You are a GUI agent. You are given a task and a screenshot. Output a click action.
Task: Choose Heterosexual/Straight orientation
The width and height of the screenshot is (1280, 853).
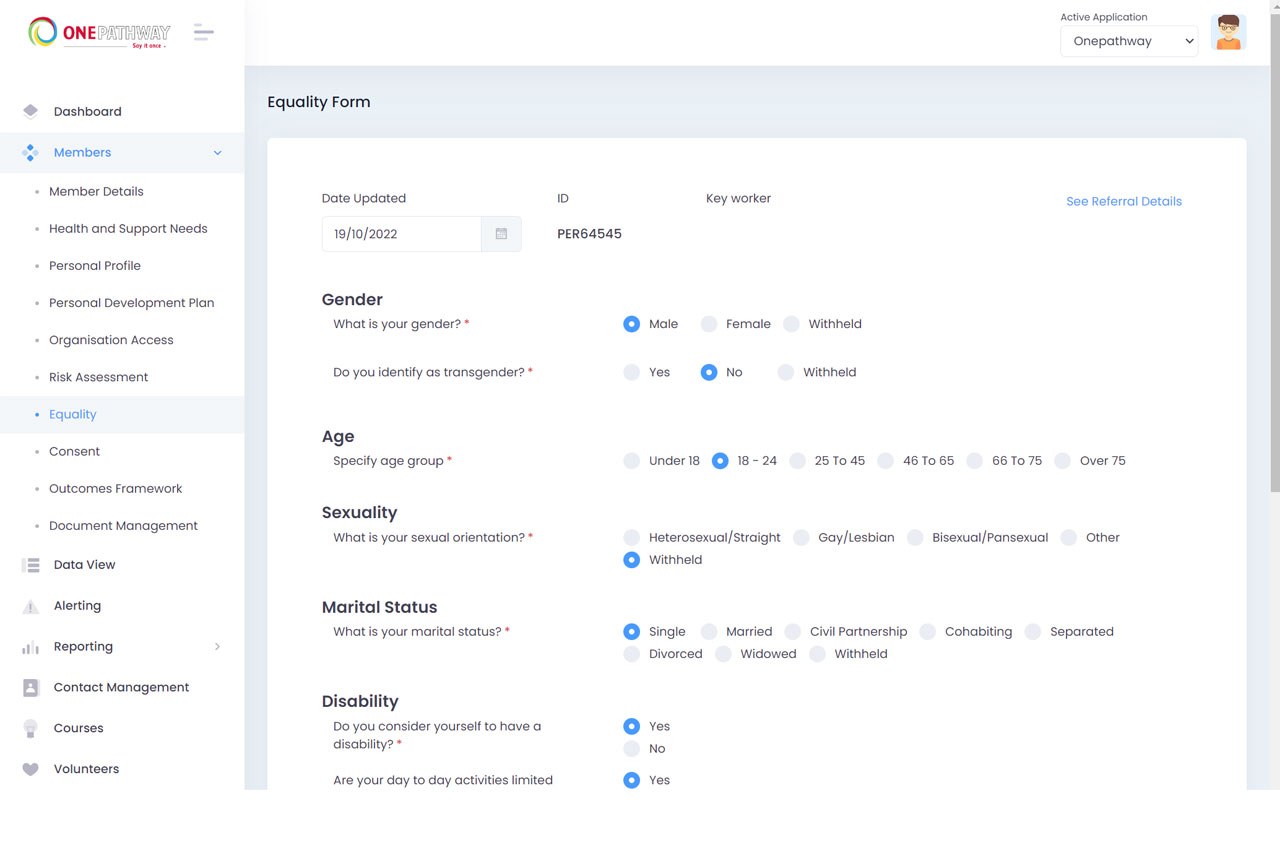click(631, 538)
